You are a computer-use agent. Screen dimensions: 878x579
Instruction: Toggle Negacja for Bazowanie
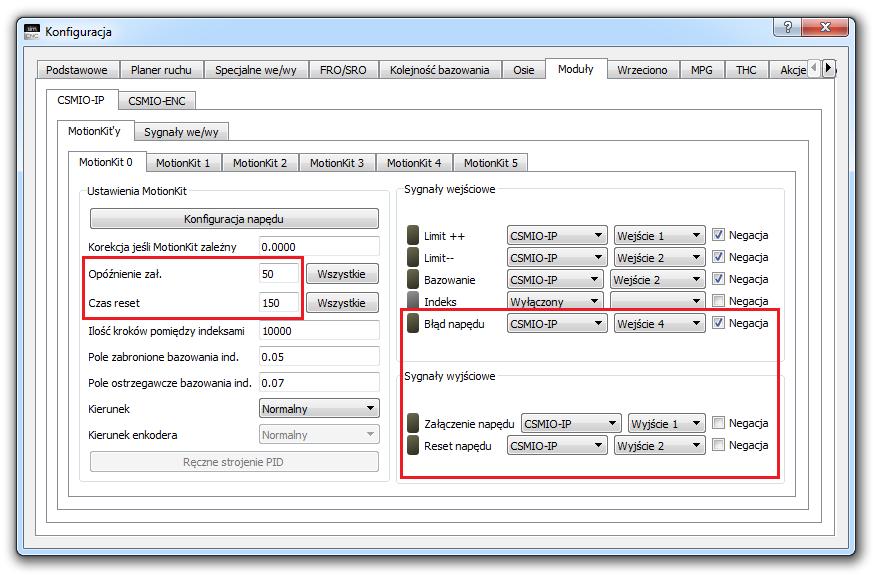coord(718,278)
